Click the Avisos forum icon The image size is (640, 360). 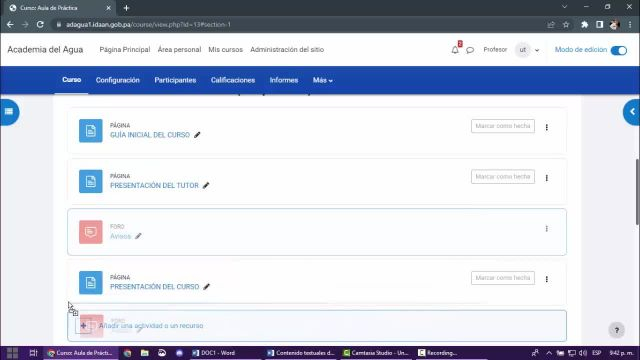tap(91, 232)
